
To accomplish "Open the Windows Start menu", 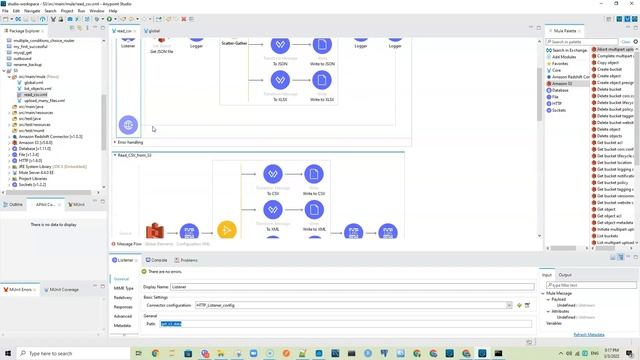I will pyautogui.click(x=7, y=353).
